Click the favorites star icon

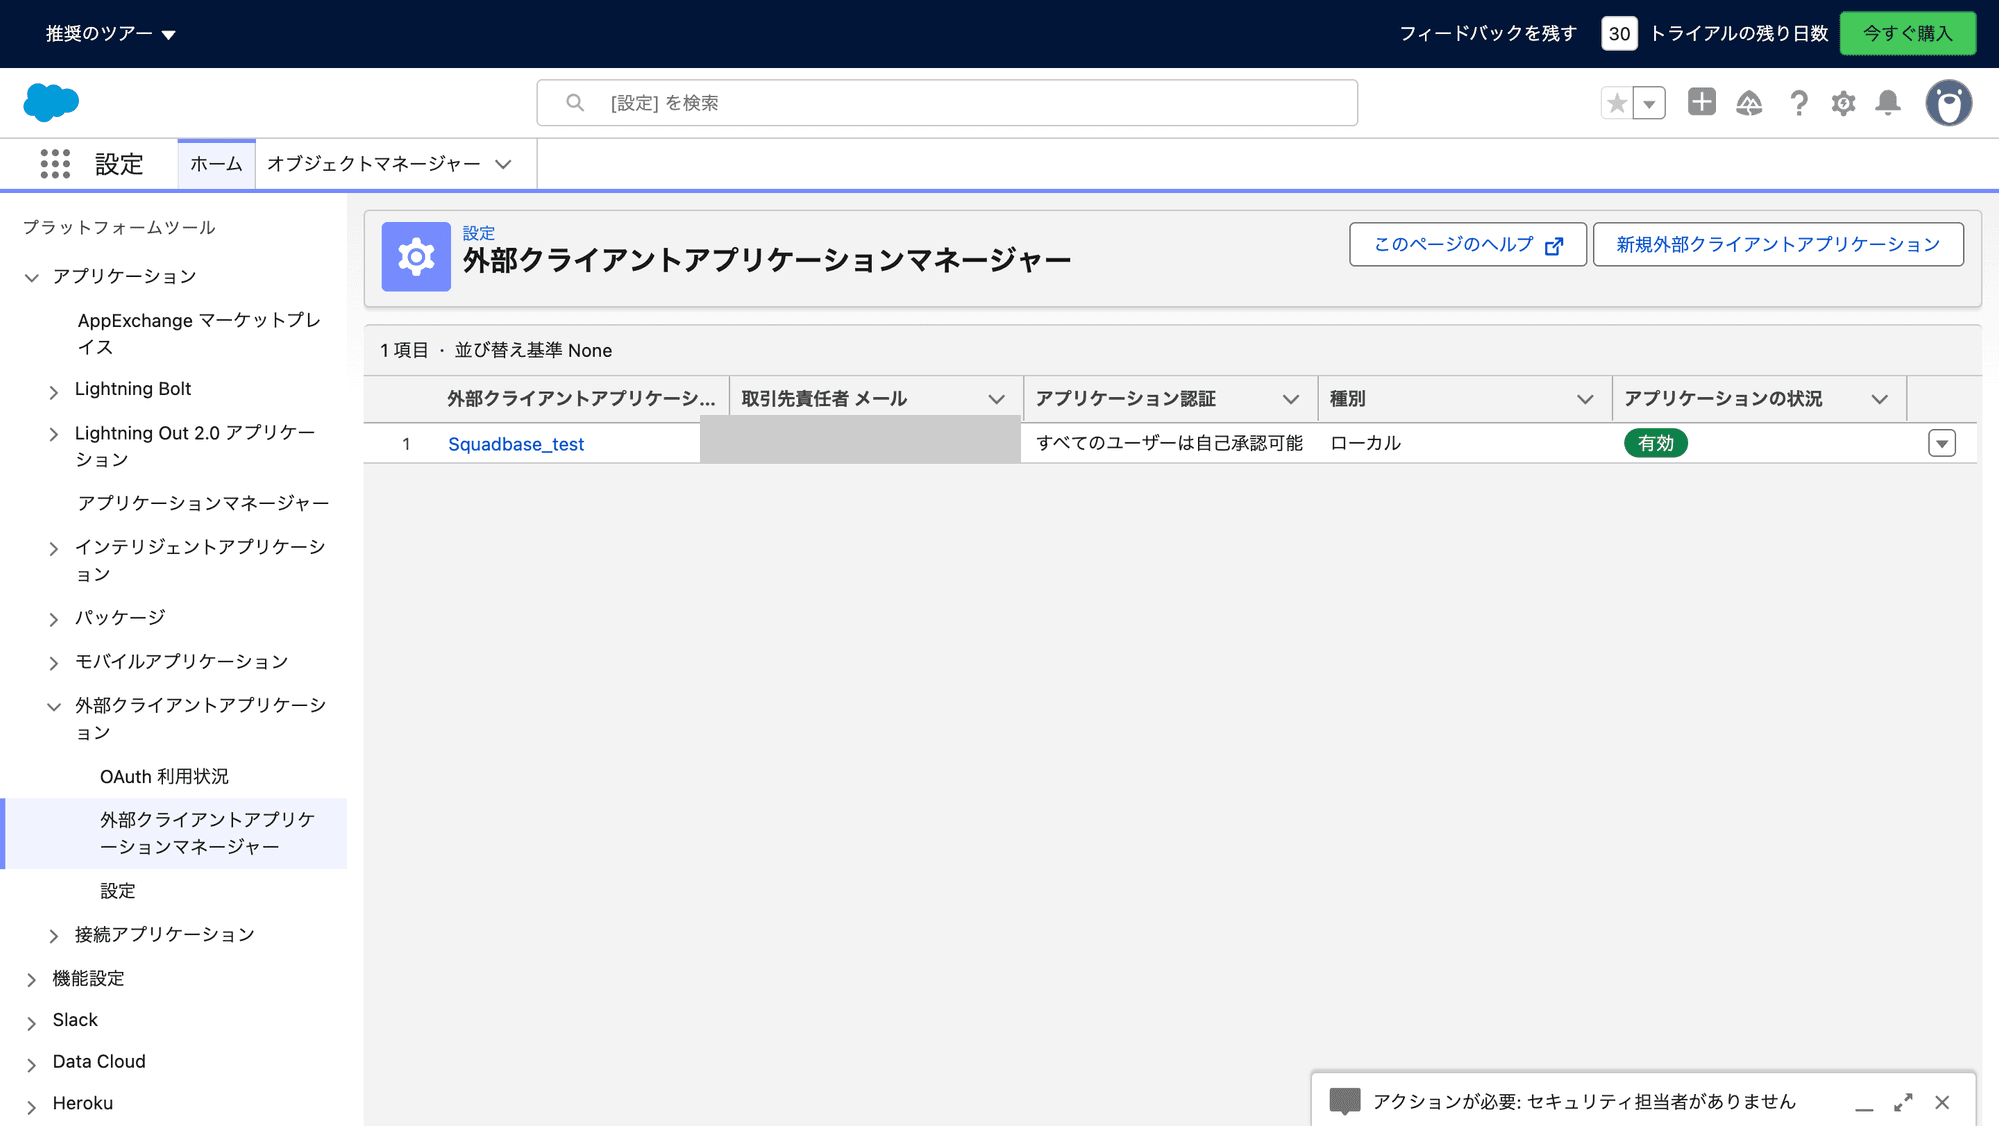1616,102
